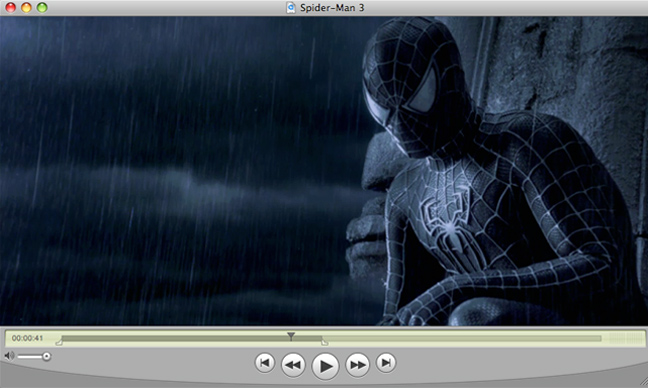
Task: Click the fast-forward double-arrow button
Action: [357, 365]
